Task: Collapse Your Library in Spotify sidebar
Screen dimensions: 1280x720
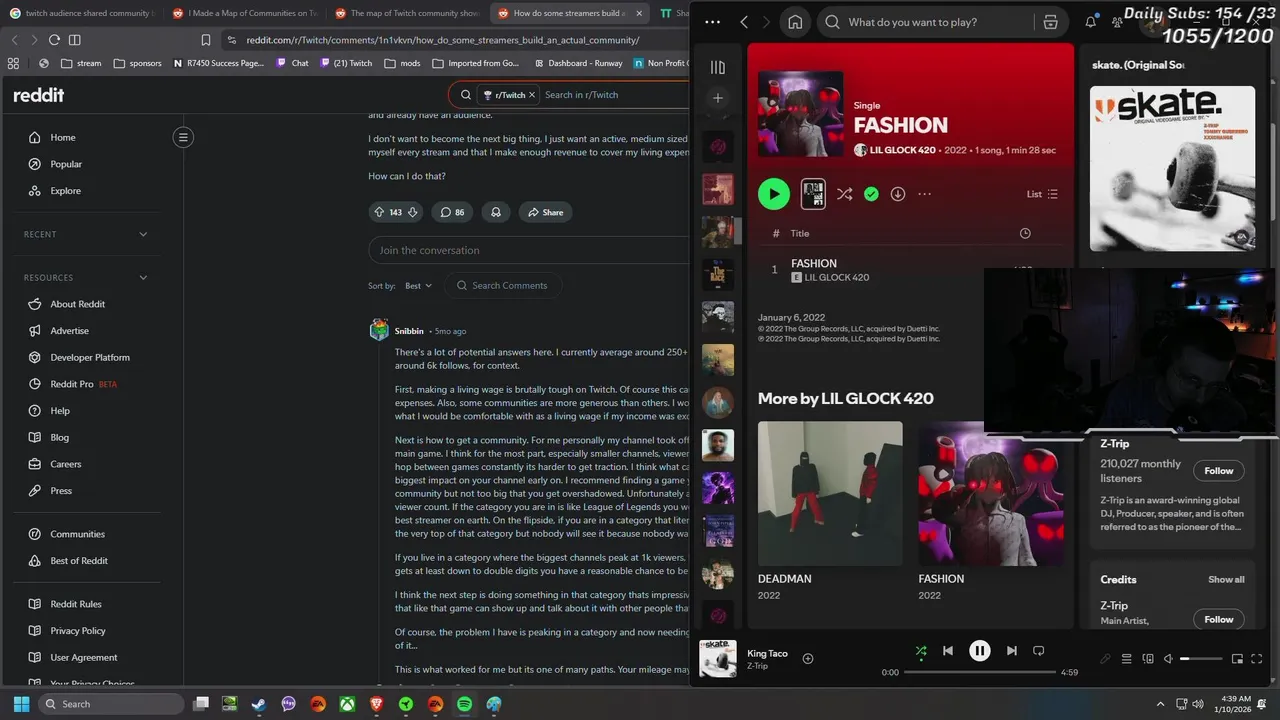Action: pos(718,67)
